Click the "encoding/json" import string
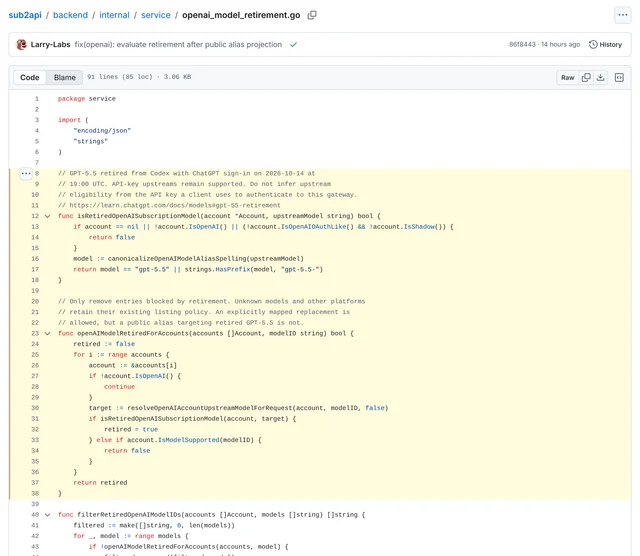Screen dimensions: 640x556 pyautogui.click(x=102, y=131)
